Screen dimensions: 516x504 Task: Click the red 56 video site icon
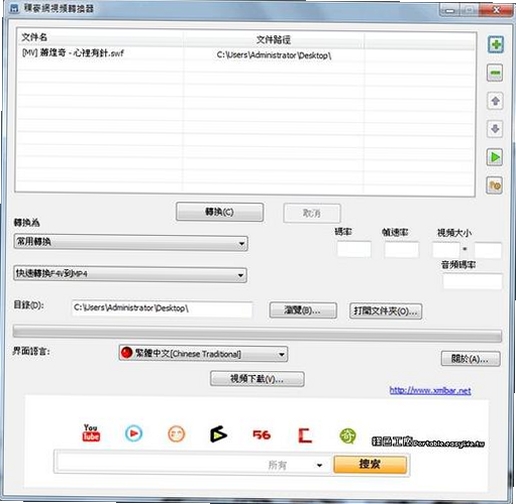point(262,435)
